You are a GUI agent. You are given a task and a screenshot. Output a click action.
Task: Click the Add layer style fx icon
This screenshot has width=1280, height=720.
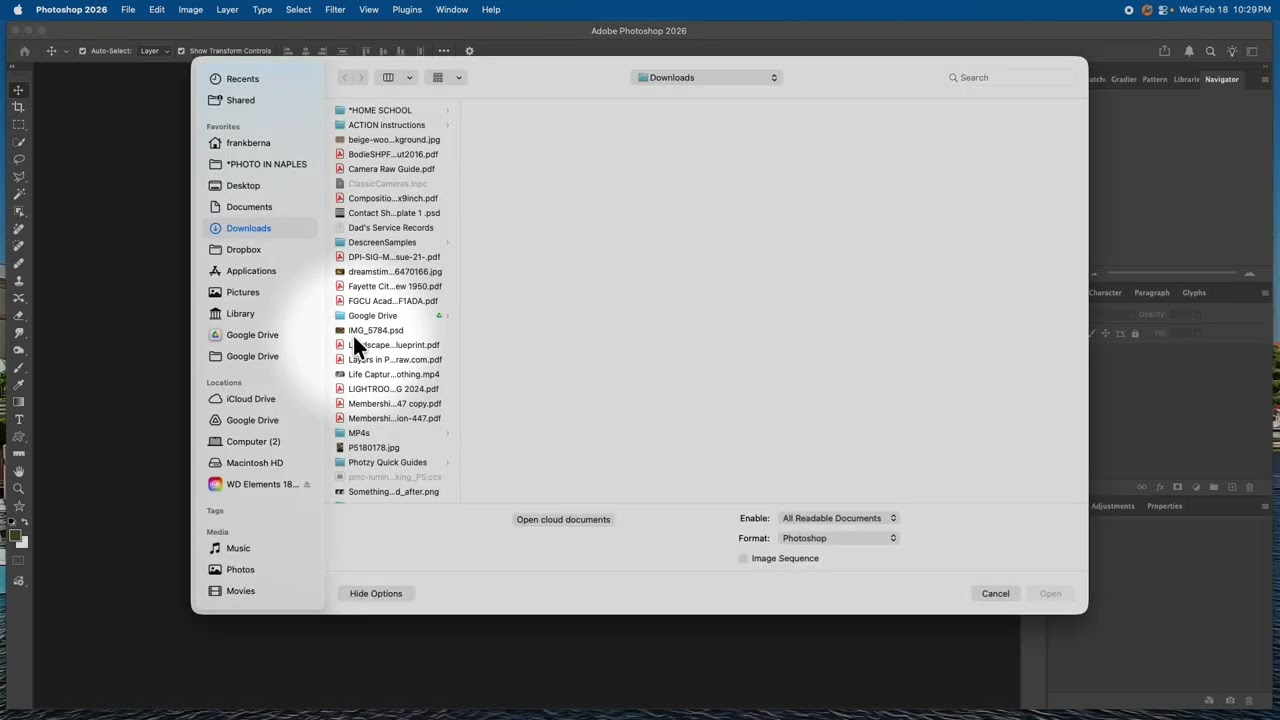tap(1160, 487)
